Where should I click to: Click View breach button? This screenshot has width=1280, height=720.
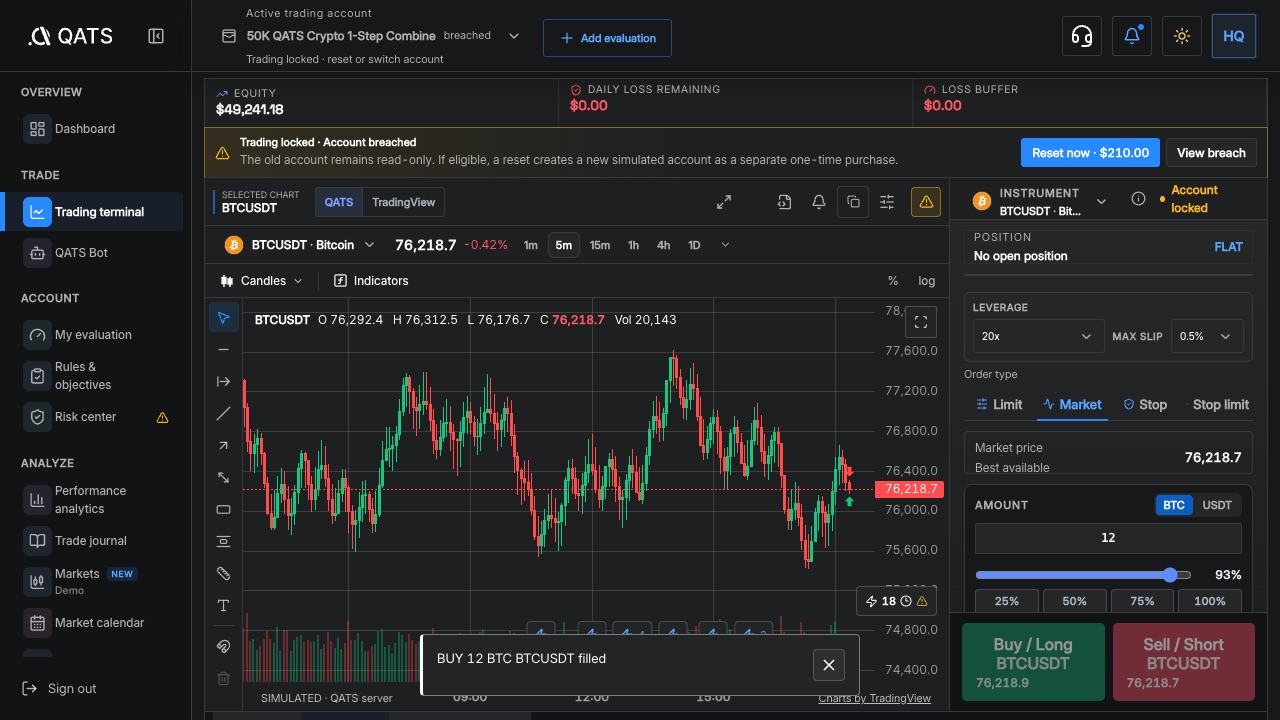tap(1211, 153)
